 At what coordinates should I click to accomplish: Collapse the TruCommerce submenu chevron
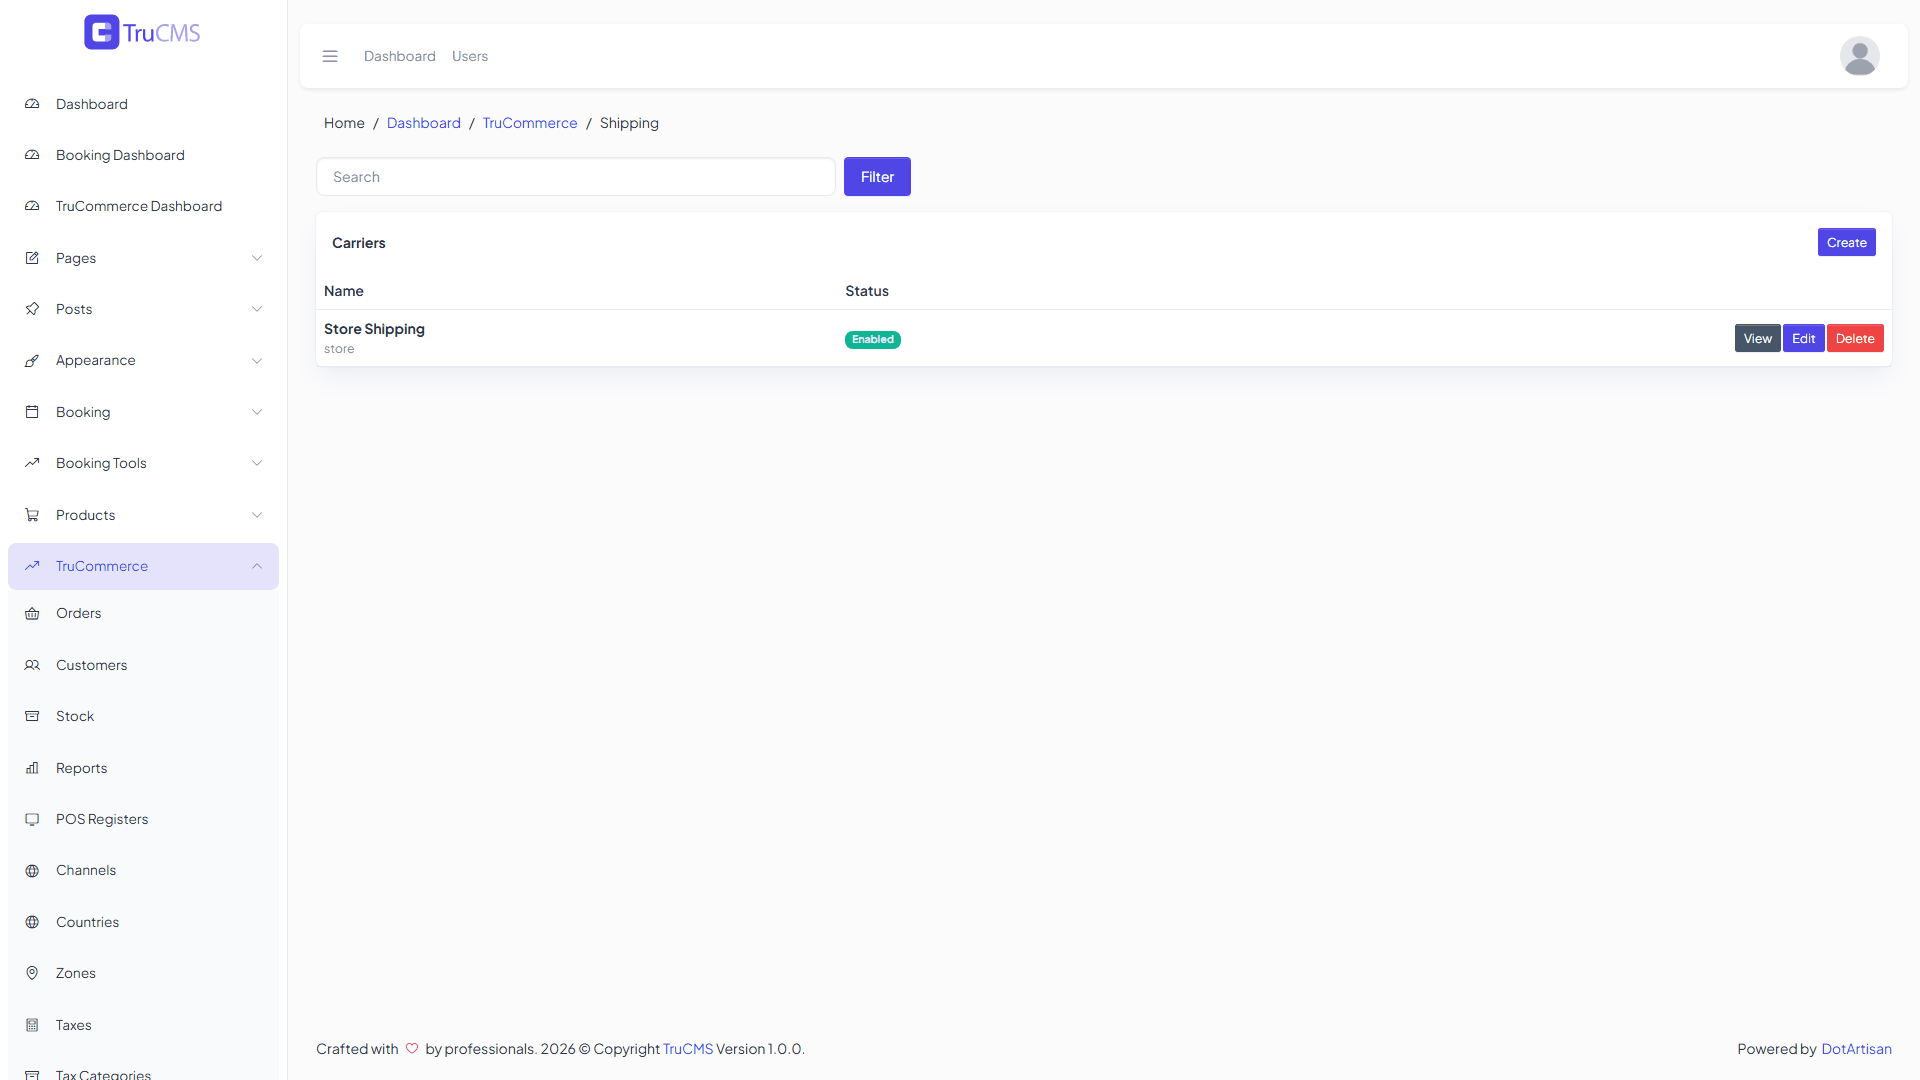point(257,566)
